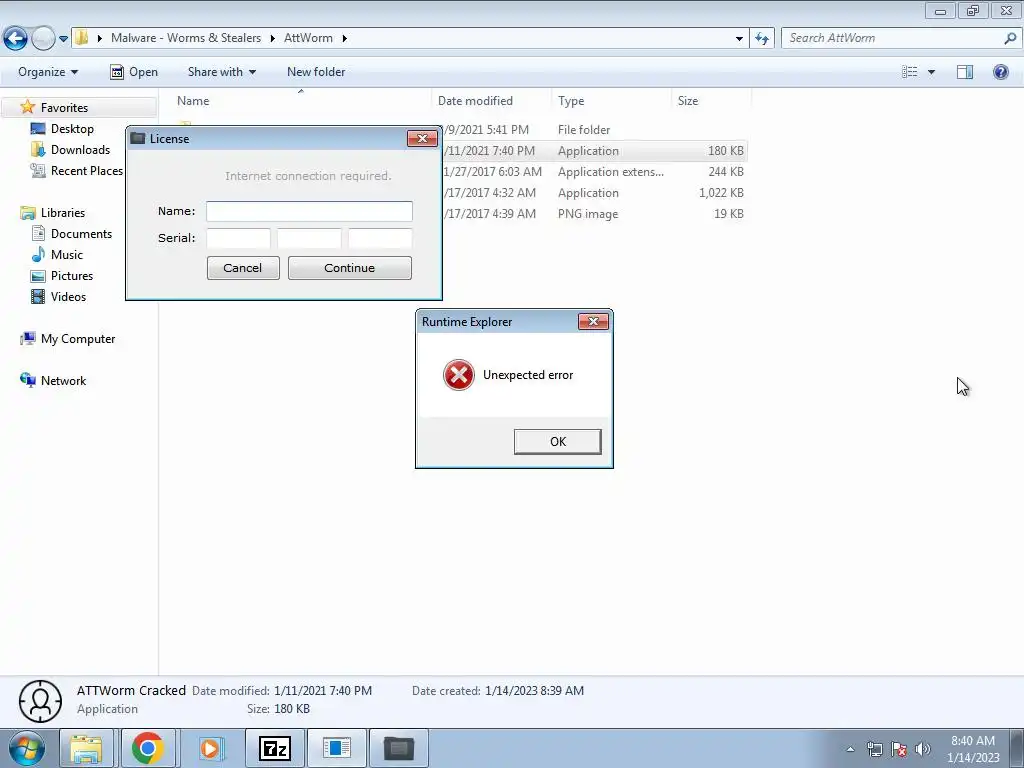The image size is (1024, 768).
Task: Launch Google Chrome from taskbar
Action: coord(148,748)
